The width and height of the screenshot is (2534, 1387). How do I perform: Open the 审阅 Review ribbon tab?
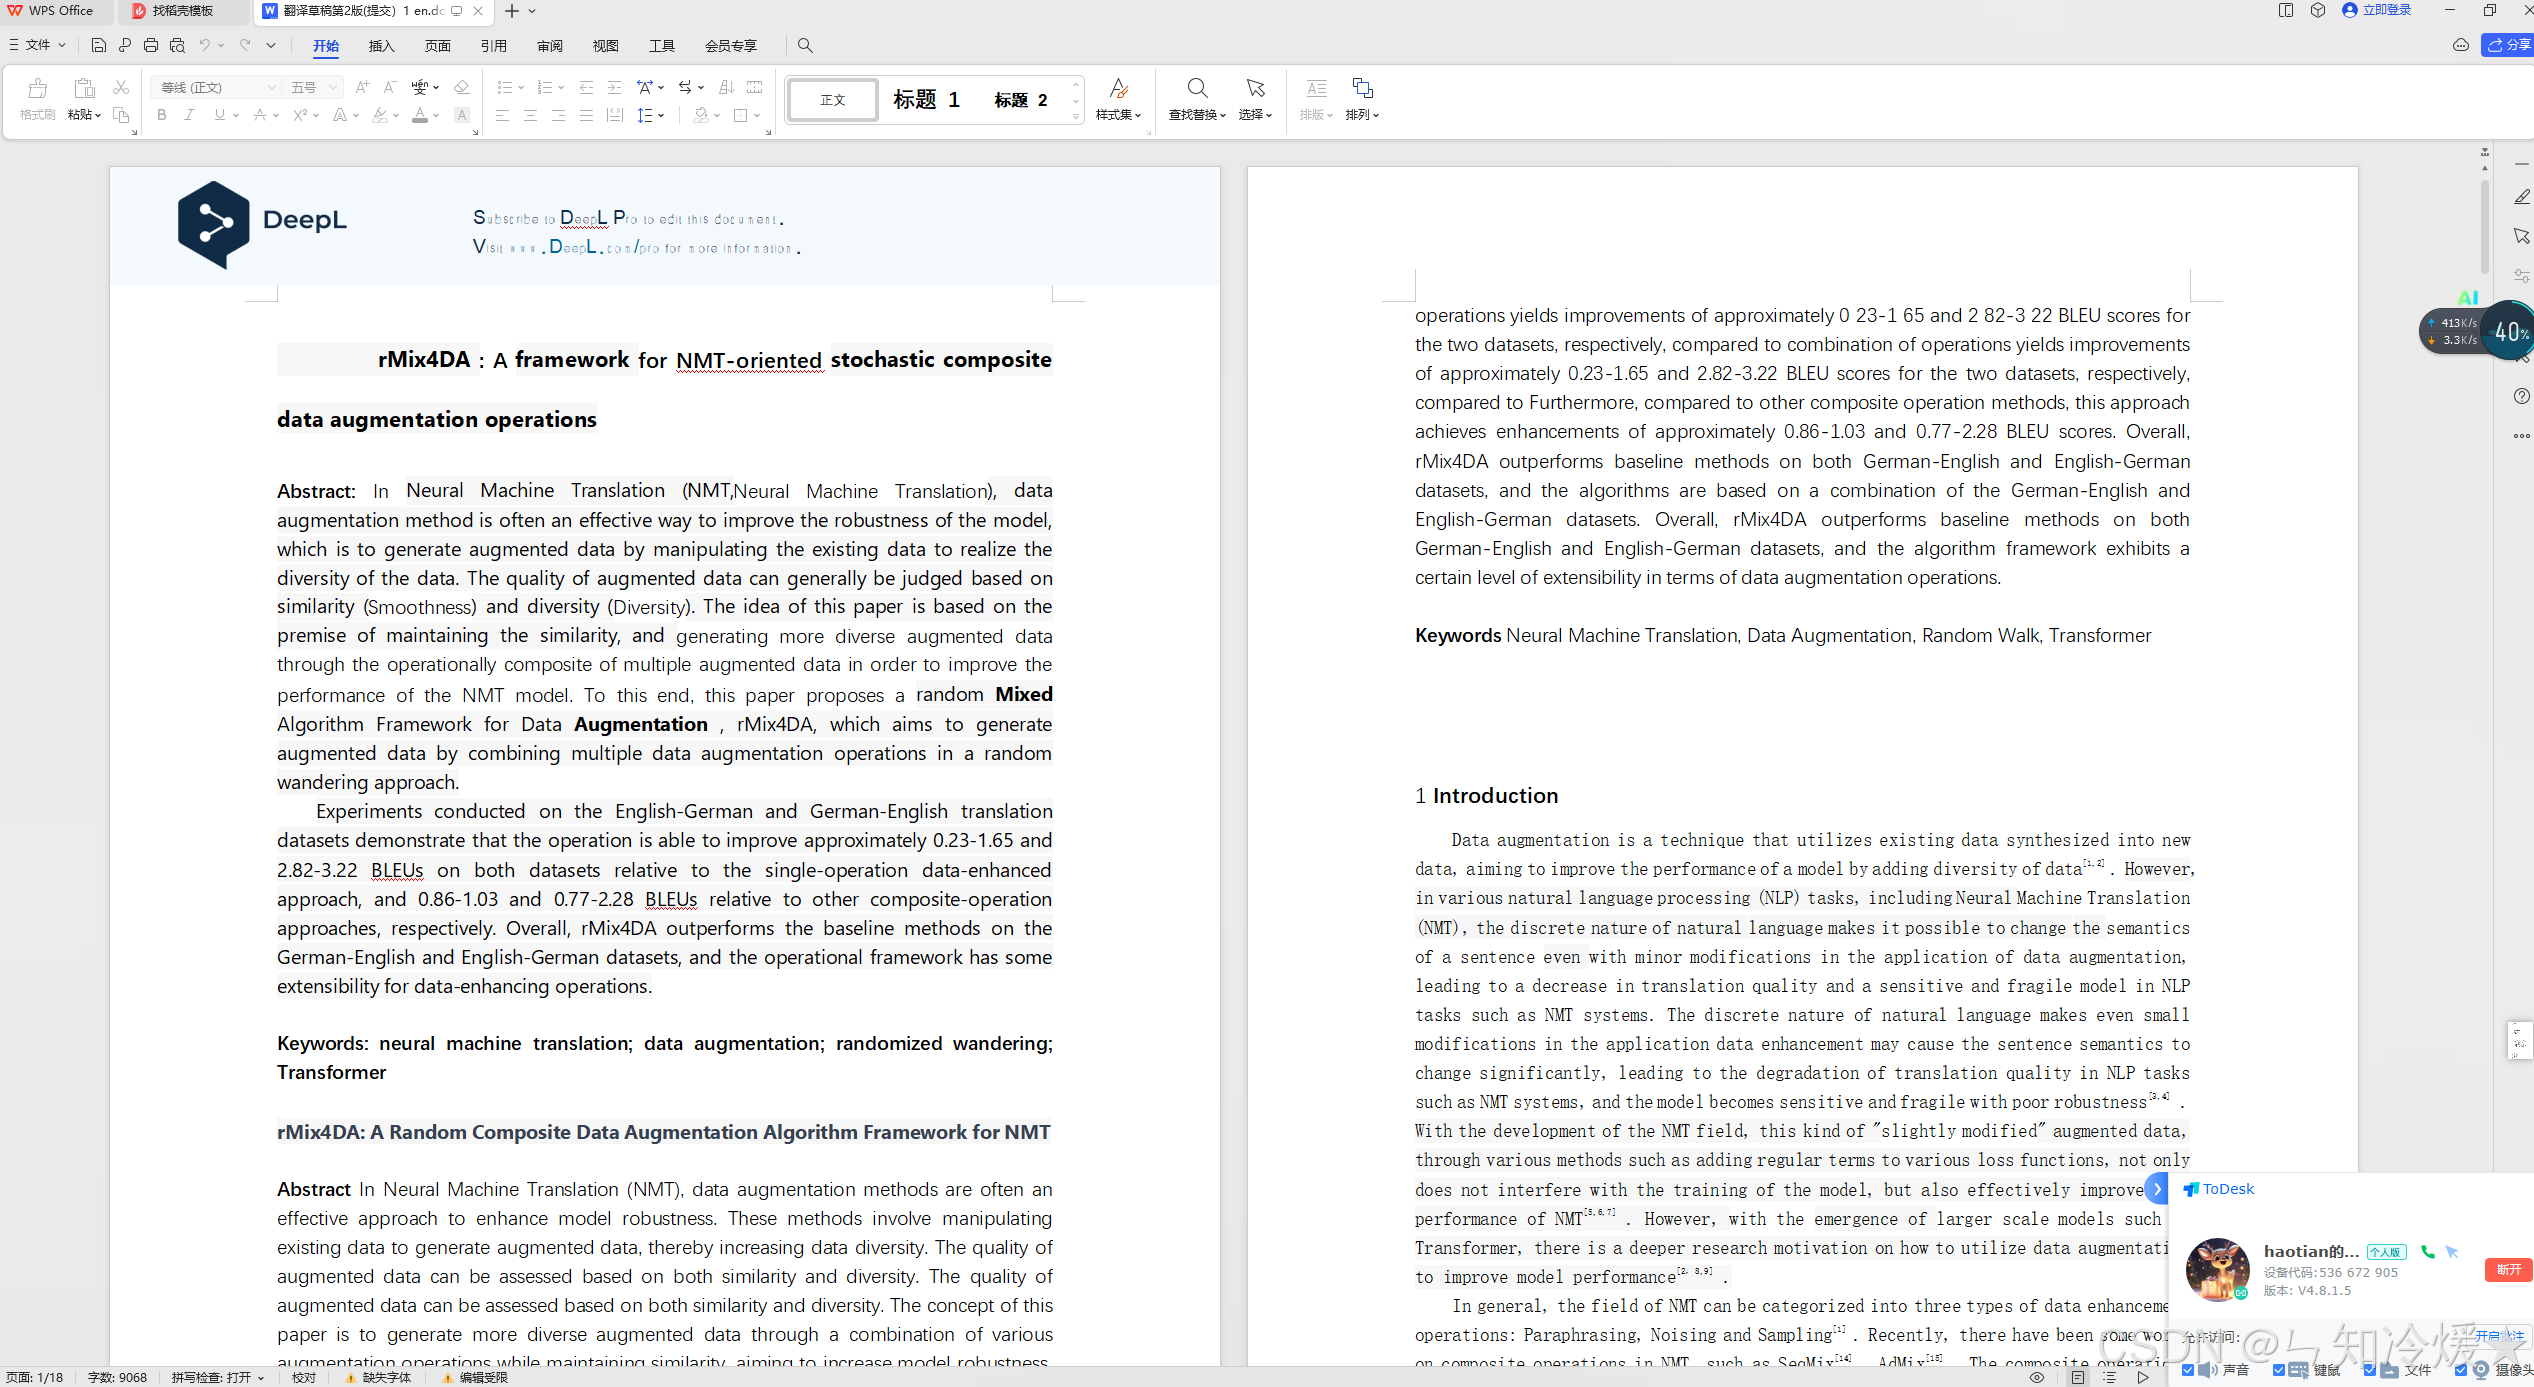tap(549, 46)
